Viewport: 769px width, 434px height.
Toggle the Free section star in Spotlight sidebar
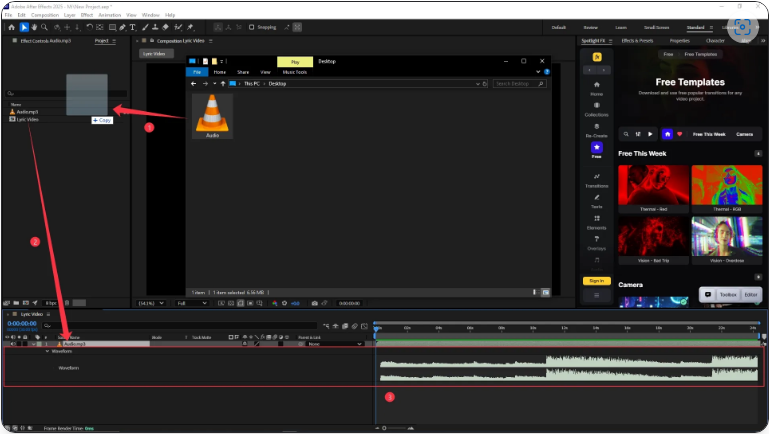coord(596,150)
